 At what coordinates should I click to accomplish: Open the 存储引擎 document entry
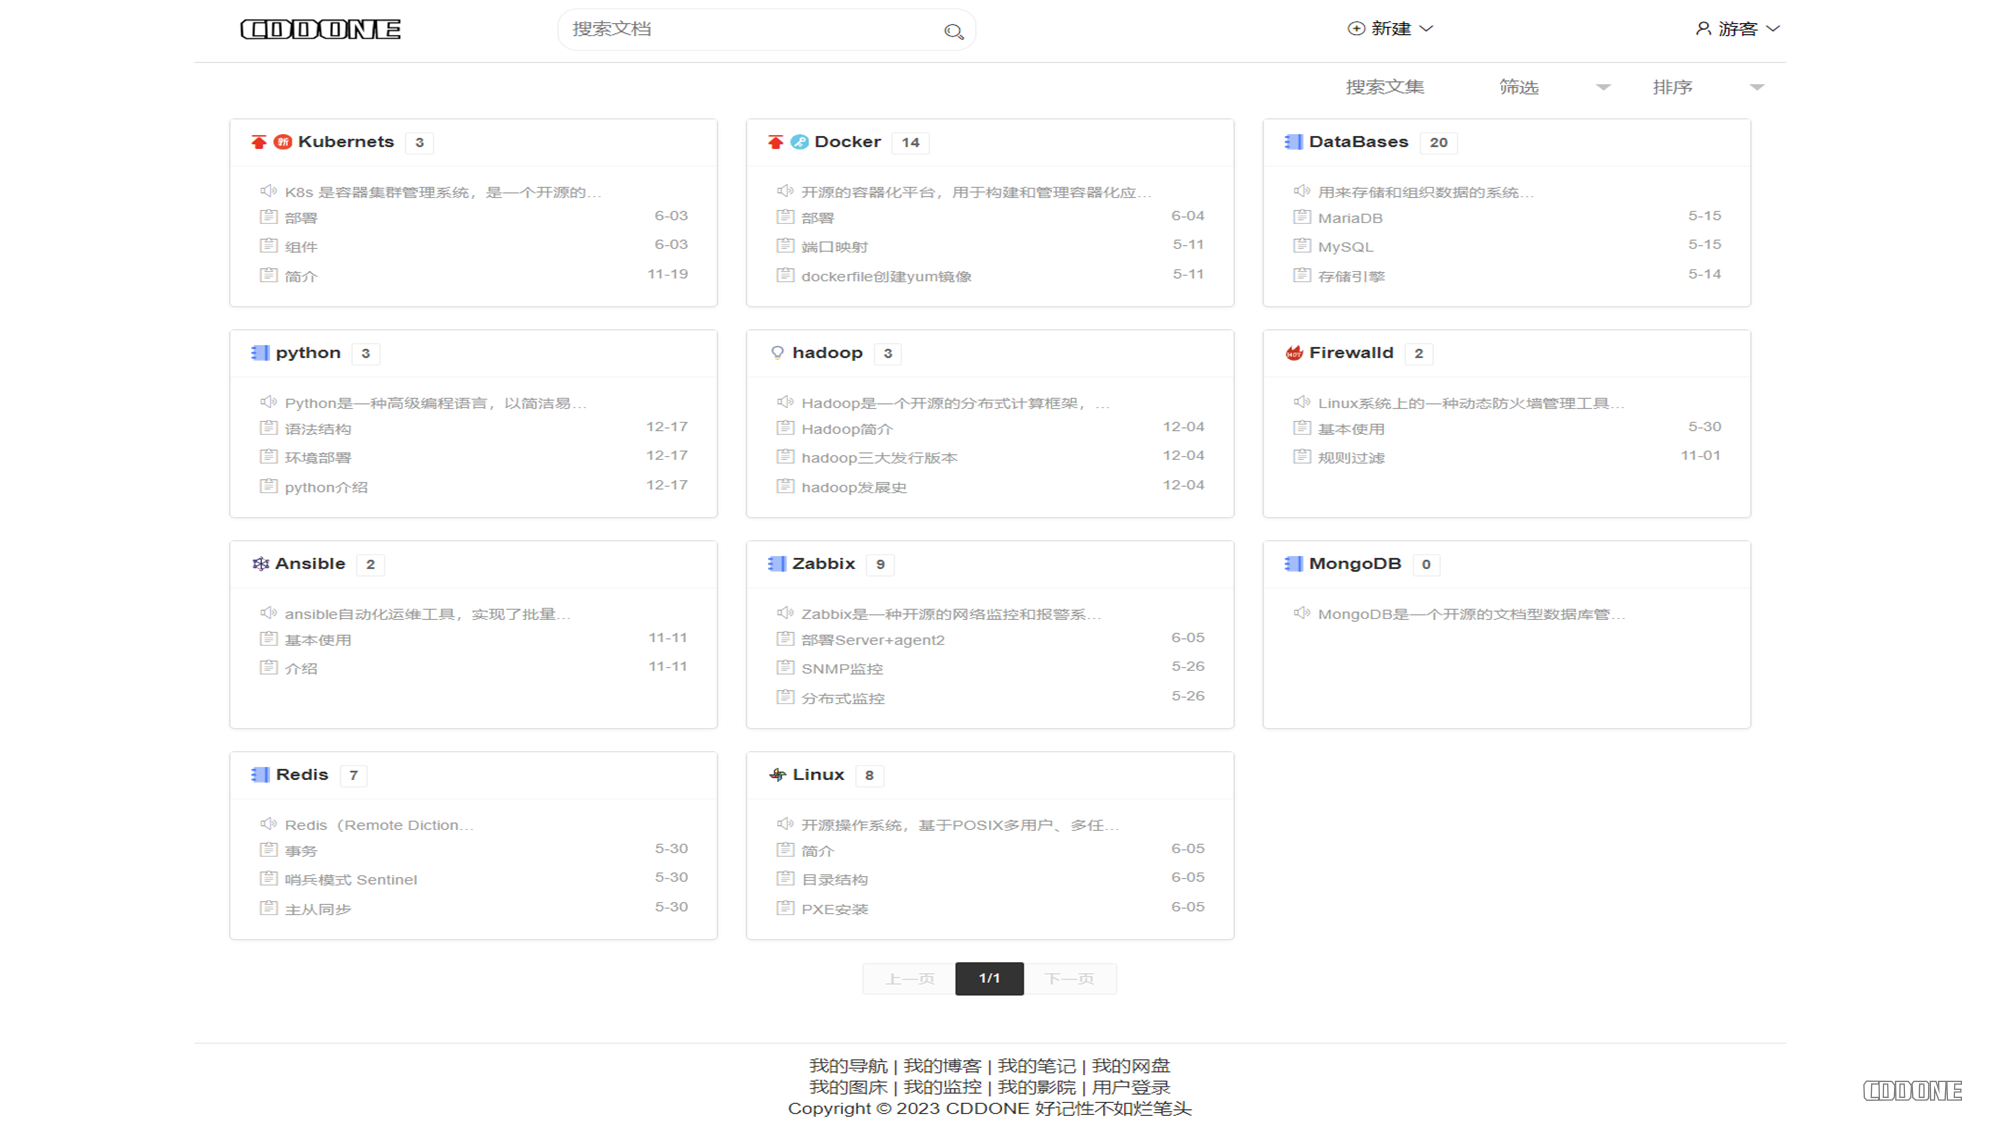[1351, 276]
